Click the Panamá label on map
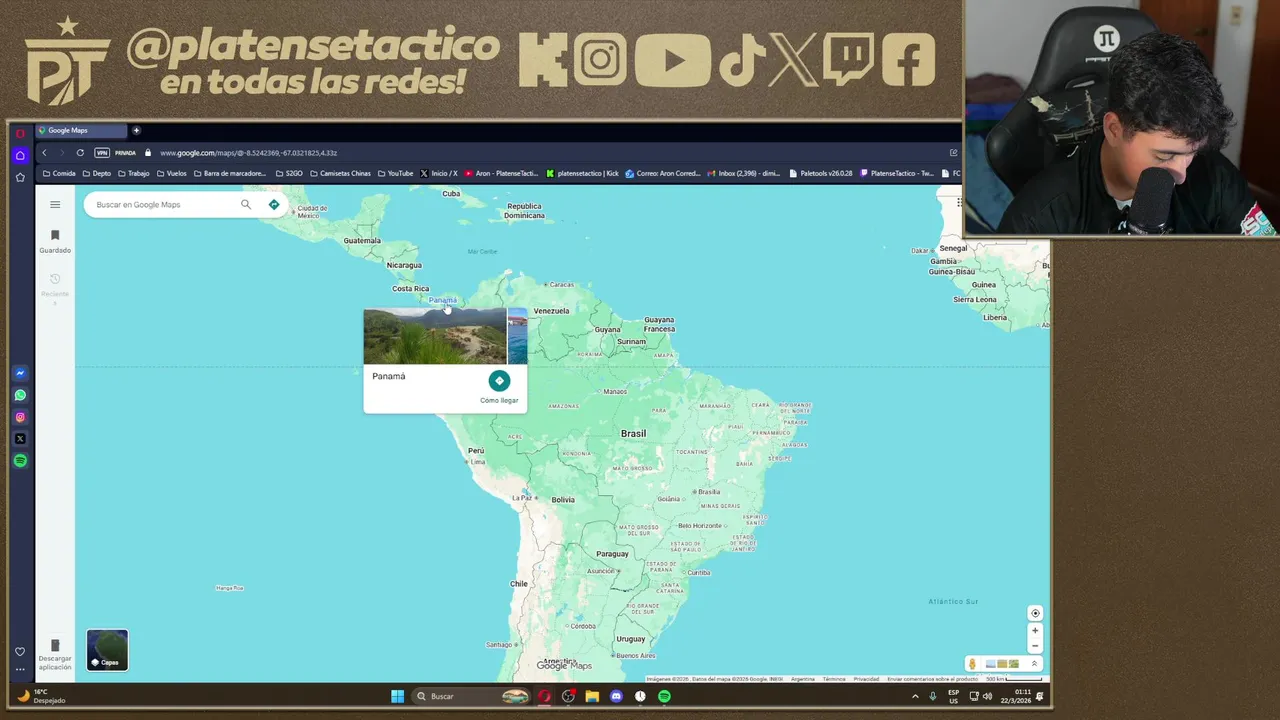The height and width of the screenshot is (720, 1280). 443,300
